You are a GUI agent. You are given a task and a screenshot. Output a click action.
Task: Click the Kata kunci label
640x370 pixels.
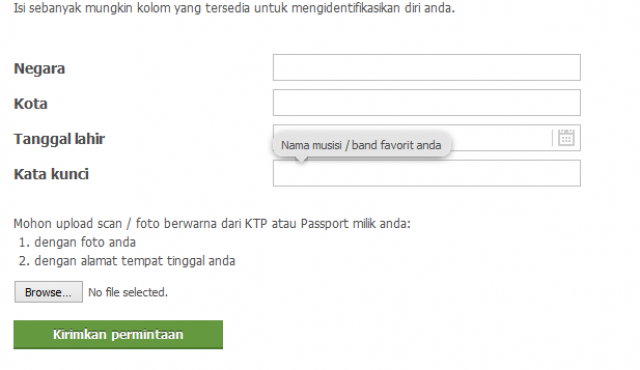[x=51, y=174]
